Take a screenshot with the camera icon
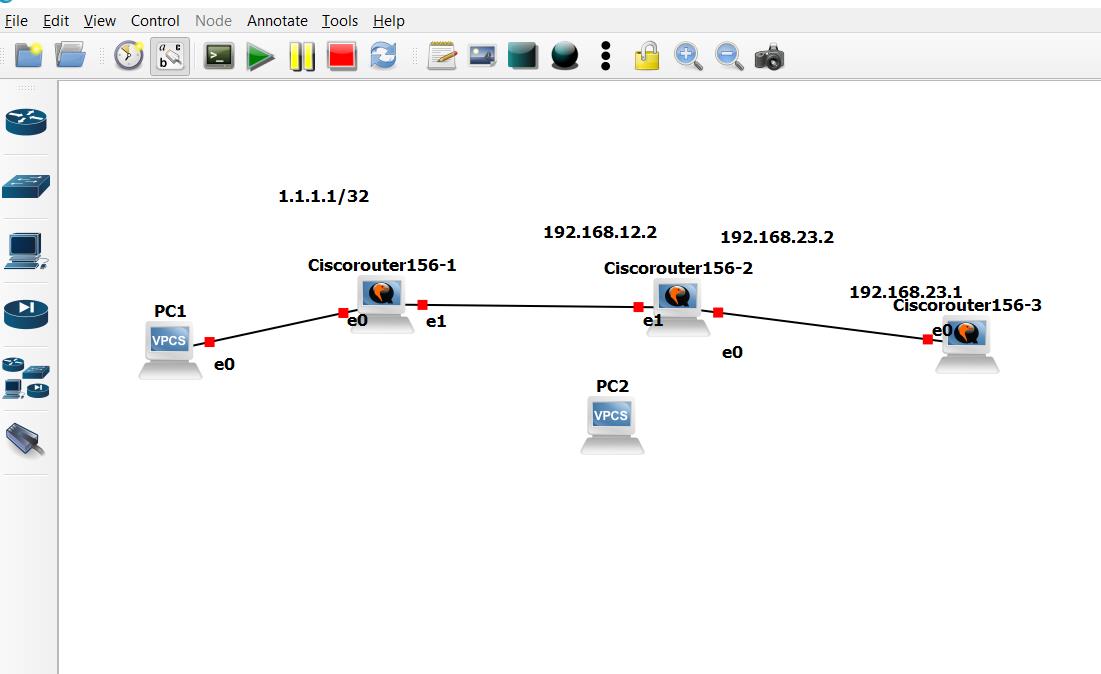Image resolution: width=1101 pixels, height=674 pixels. (x=769, y=57)
